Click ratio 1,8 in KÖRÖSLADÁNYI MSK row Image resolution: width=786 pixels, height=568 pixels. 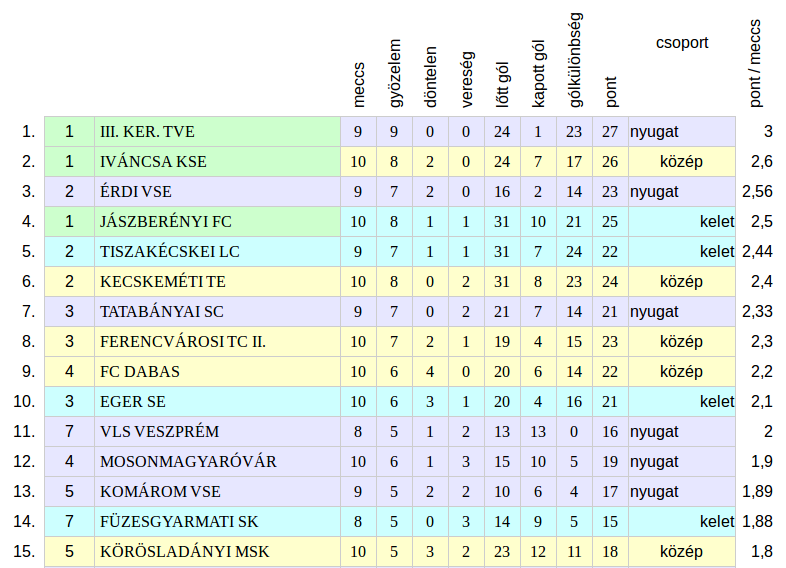click(x=761, y=551)
